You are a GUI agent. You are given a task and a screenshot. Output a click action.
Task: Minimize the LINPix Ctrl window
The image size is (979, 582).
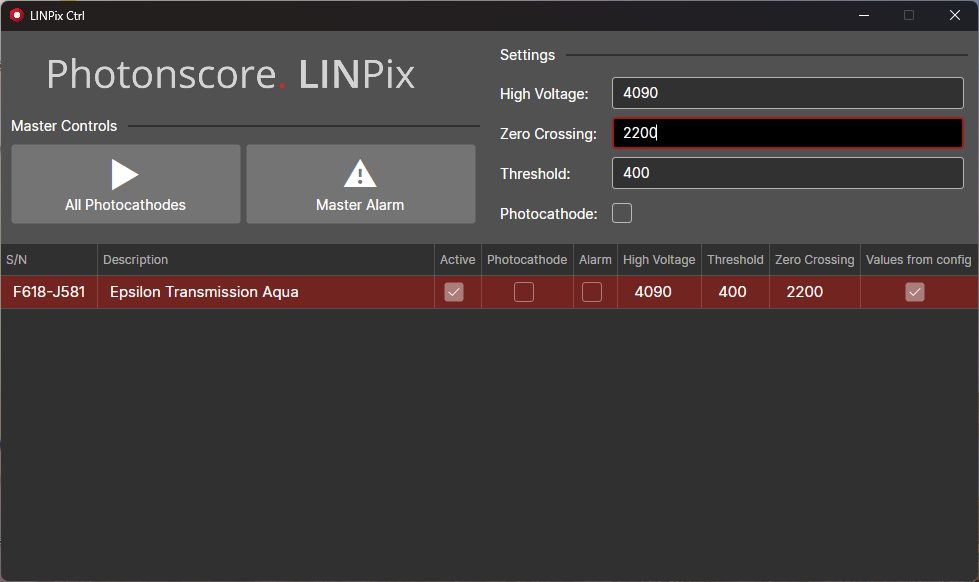click(864, 15)
